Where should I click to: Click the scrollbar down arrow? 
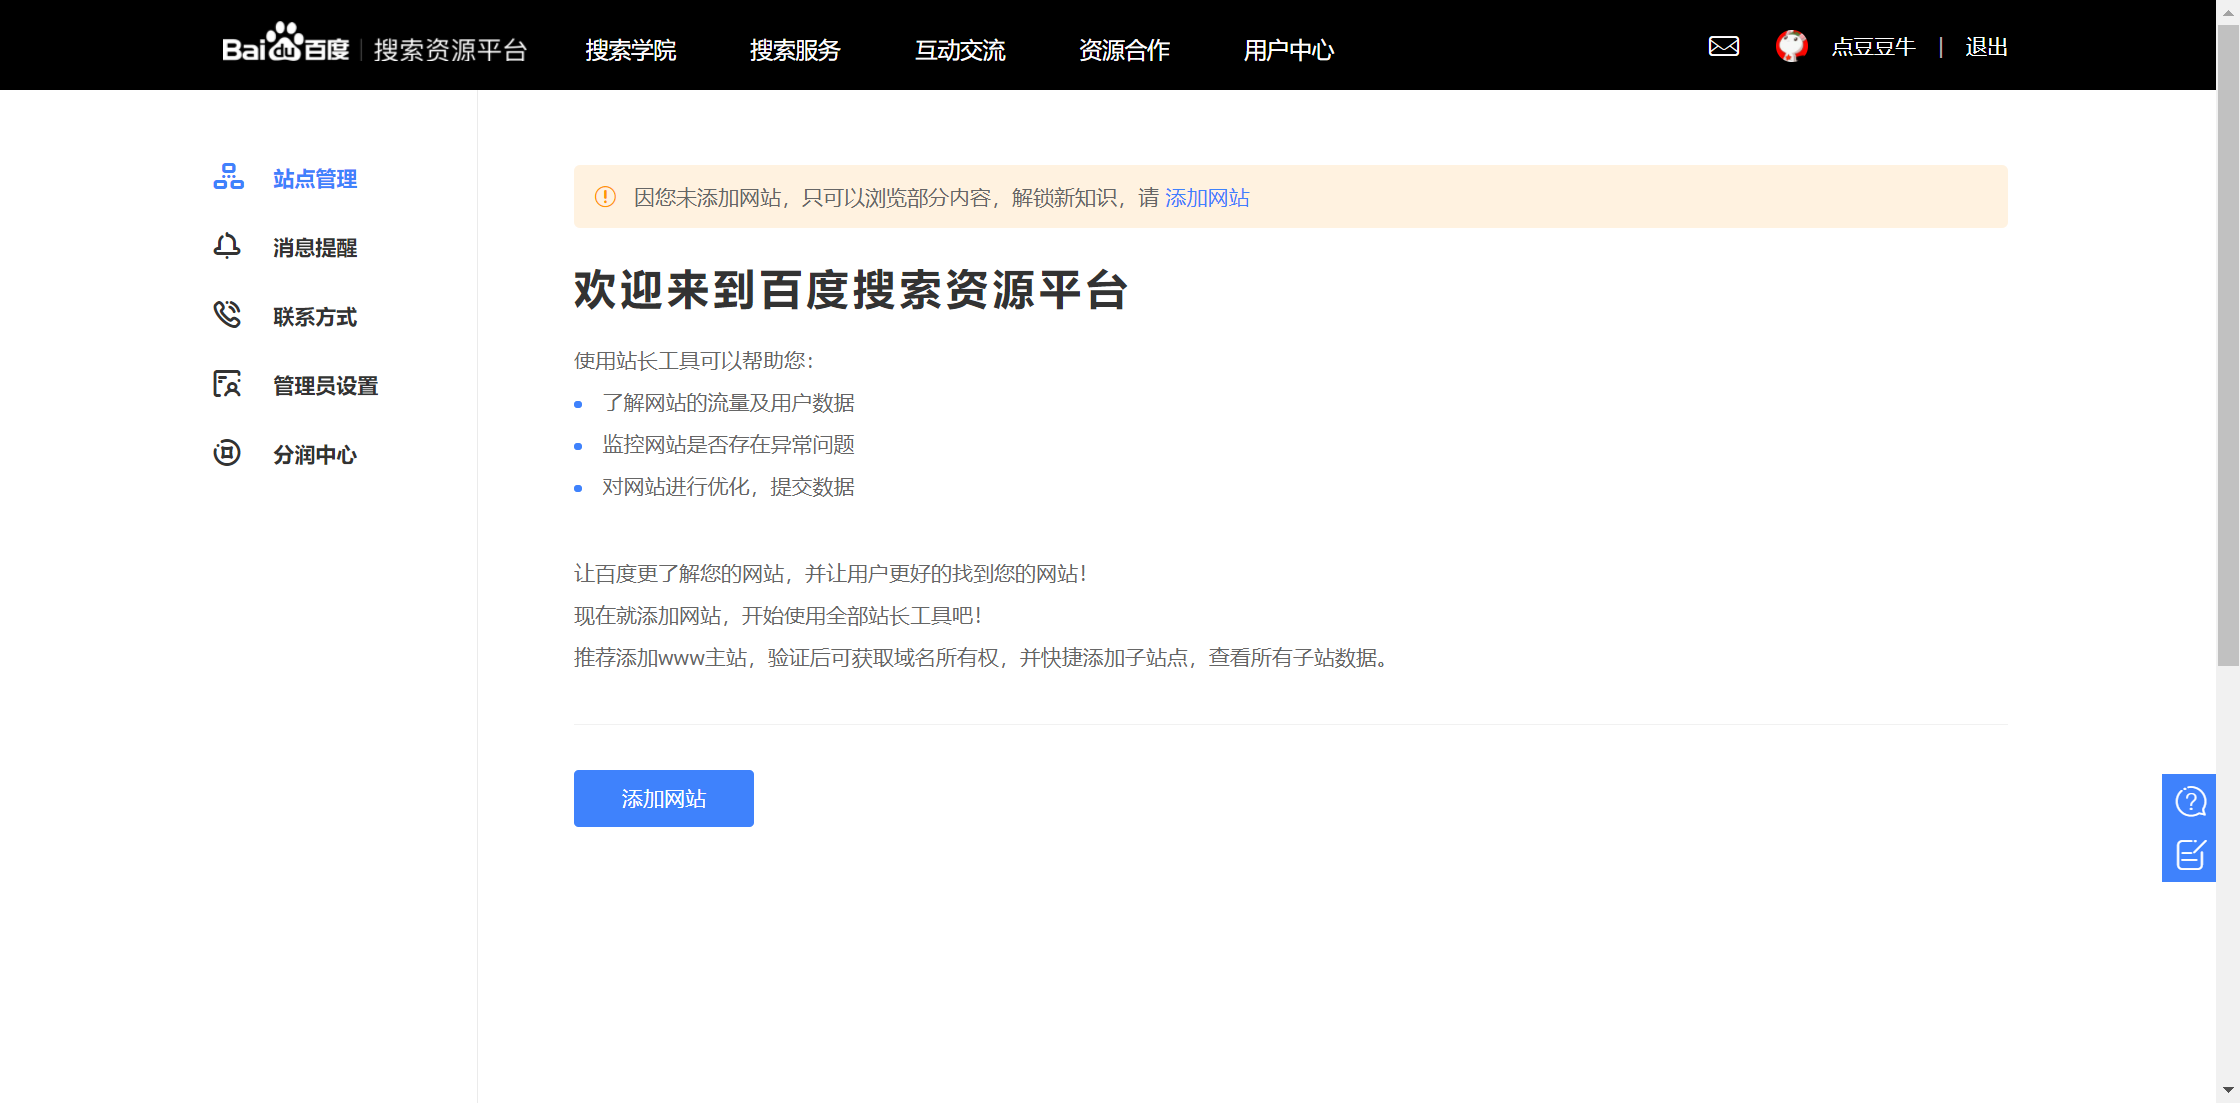pos(2228,1090)
